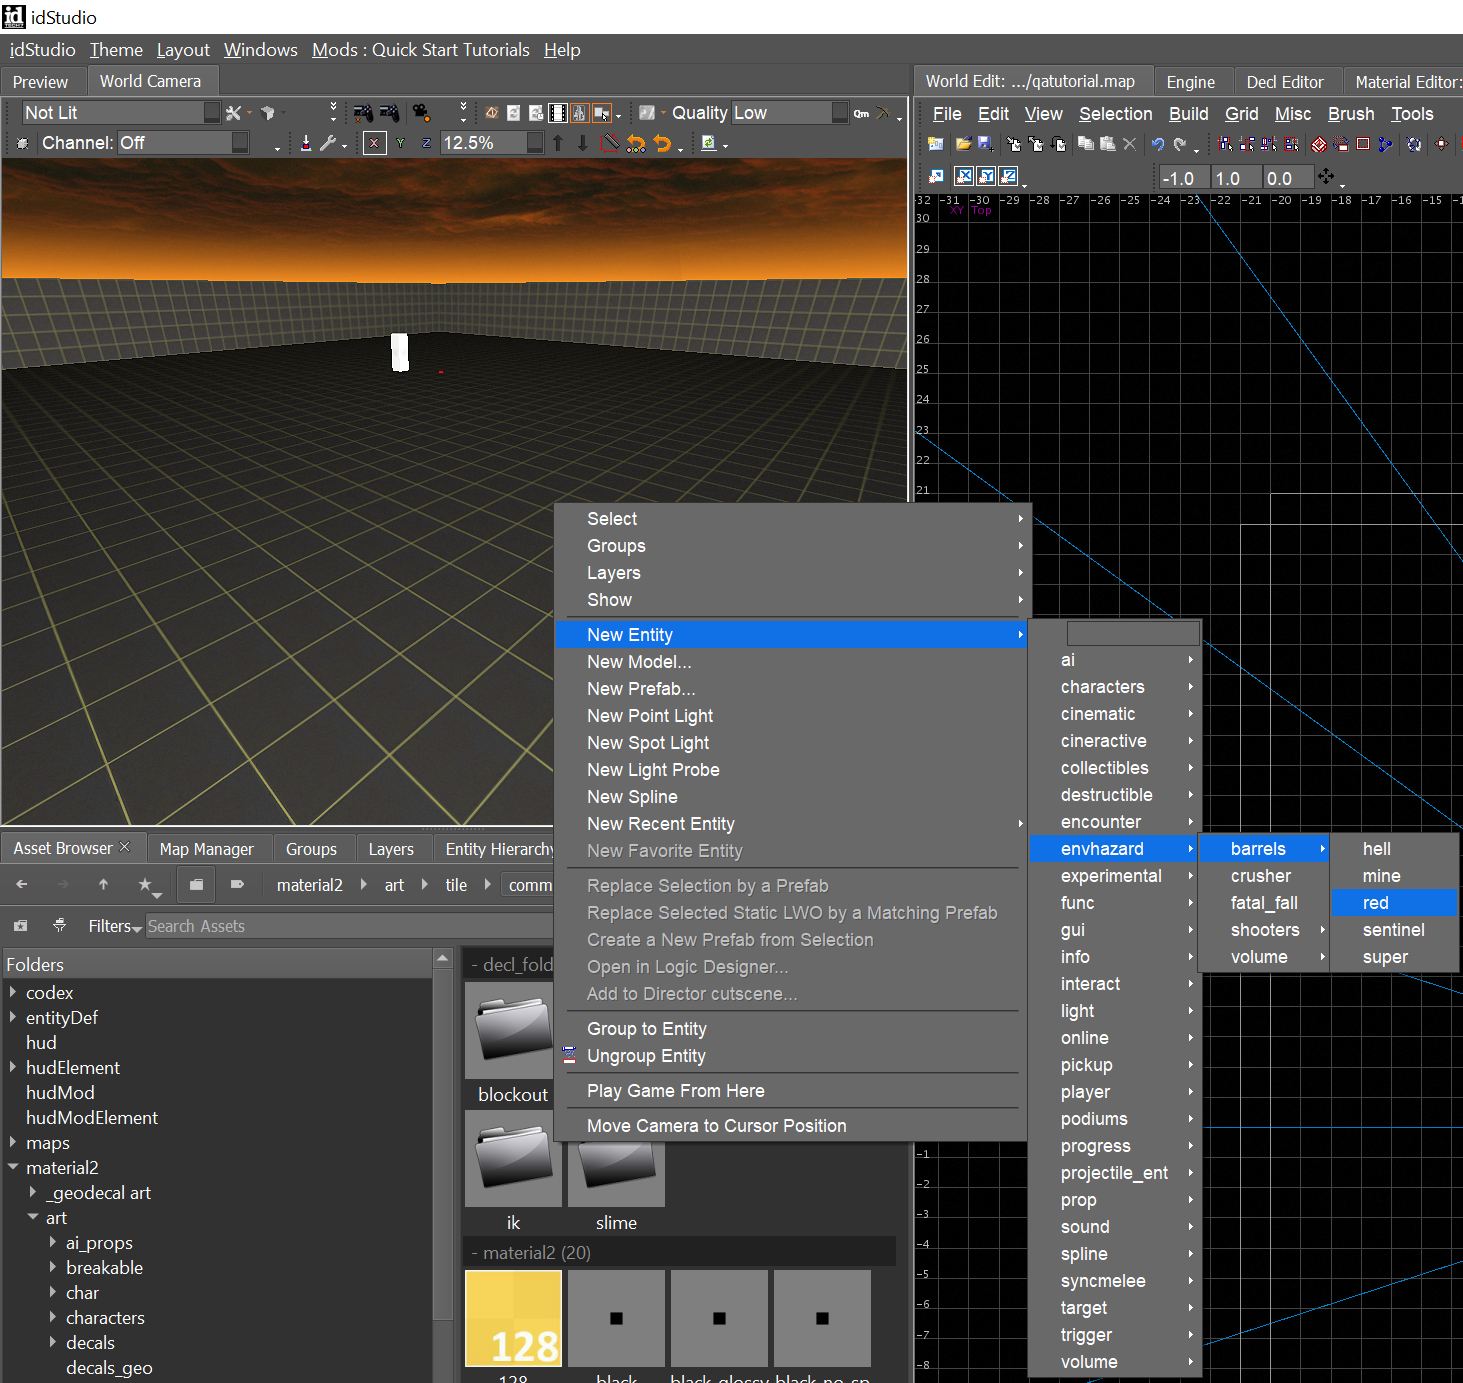Toggle the Y button in World Edit toolbar
Screen dimensions: 1463x1383
pos(986,177)
